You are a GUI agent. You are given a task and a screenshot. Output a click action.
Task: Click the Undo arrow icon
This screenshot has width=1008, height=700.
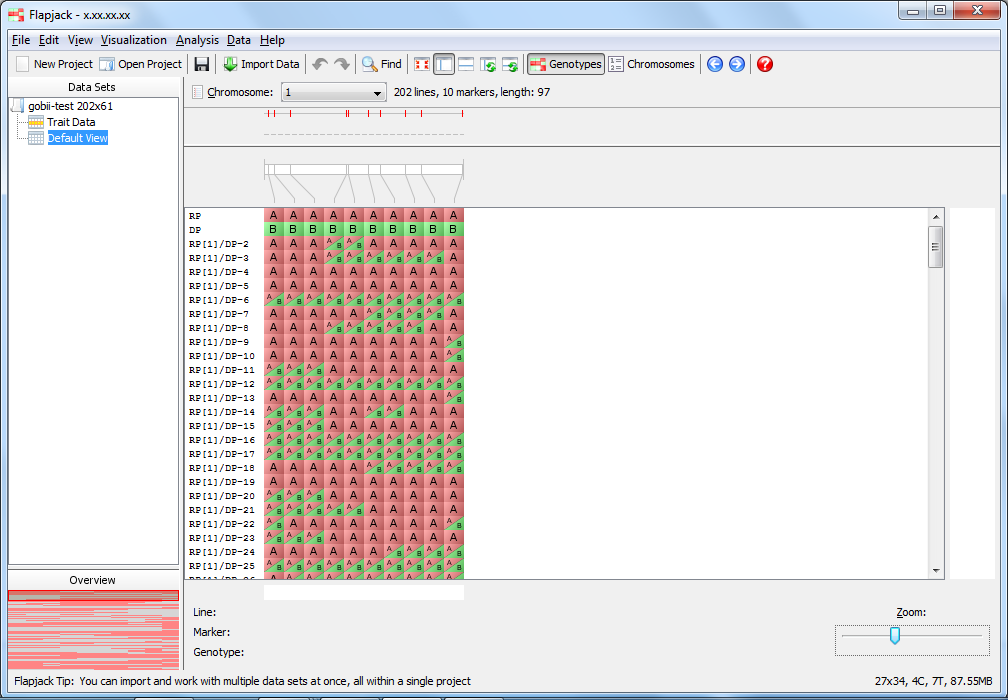320,64
